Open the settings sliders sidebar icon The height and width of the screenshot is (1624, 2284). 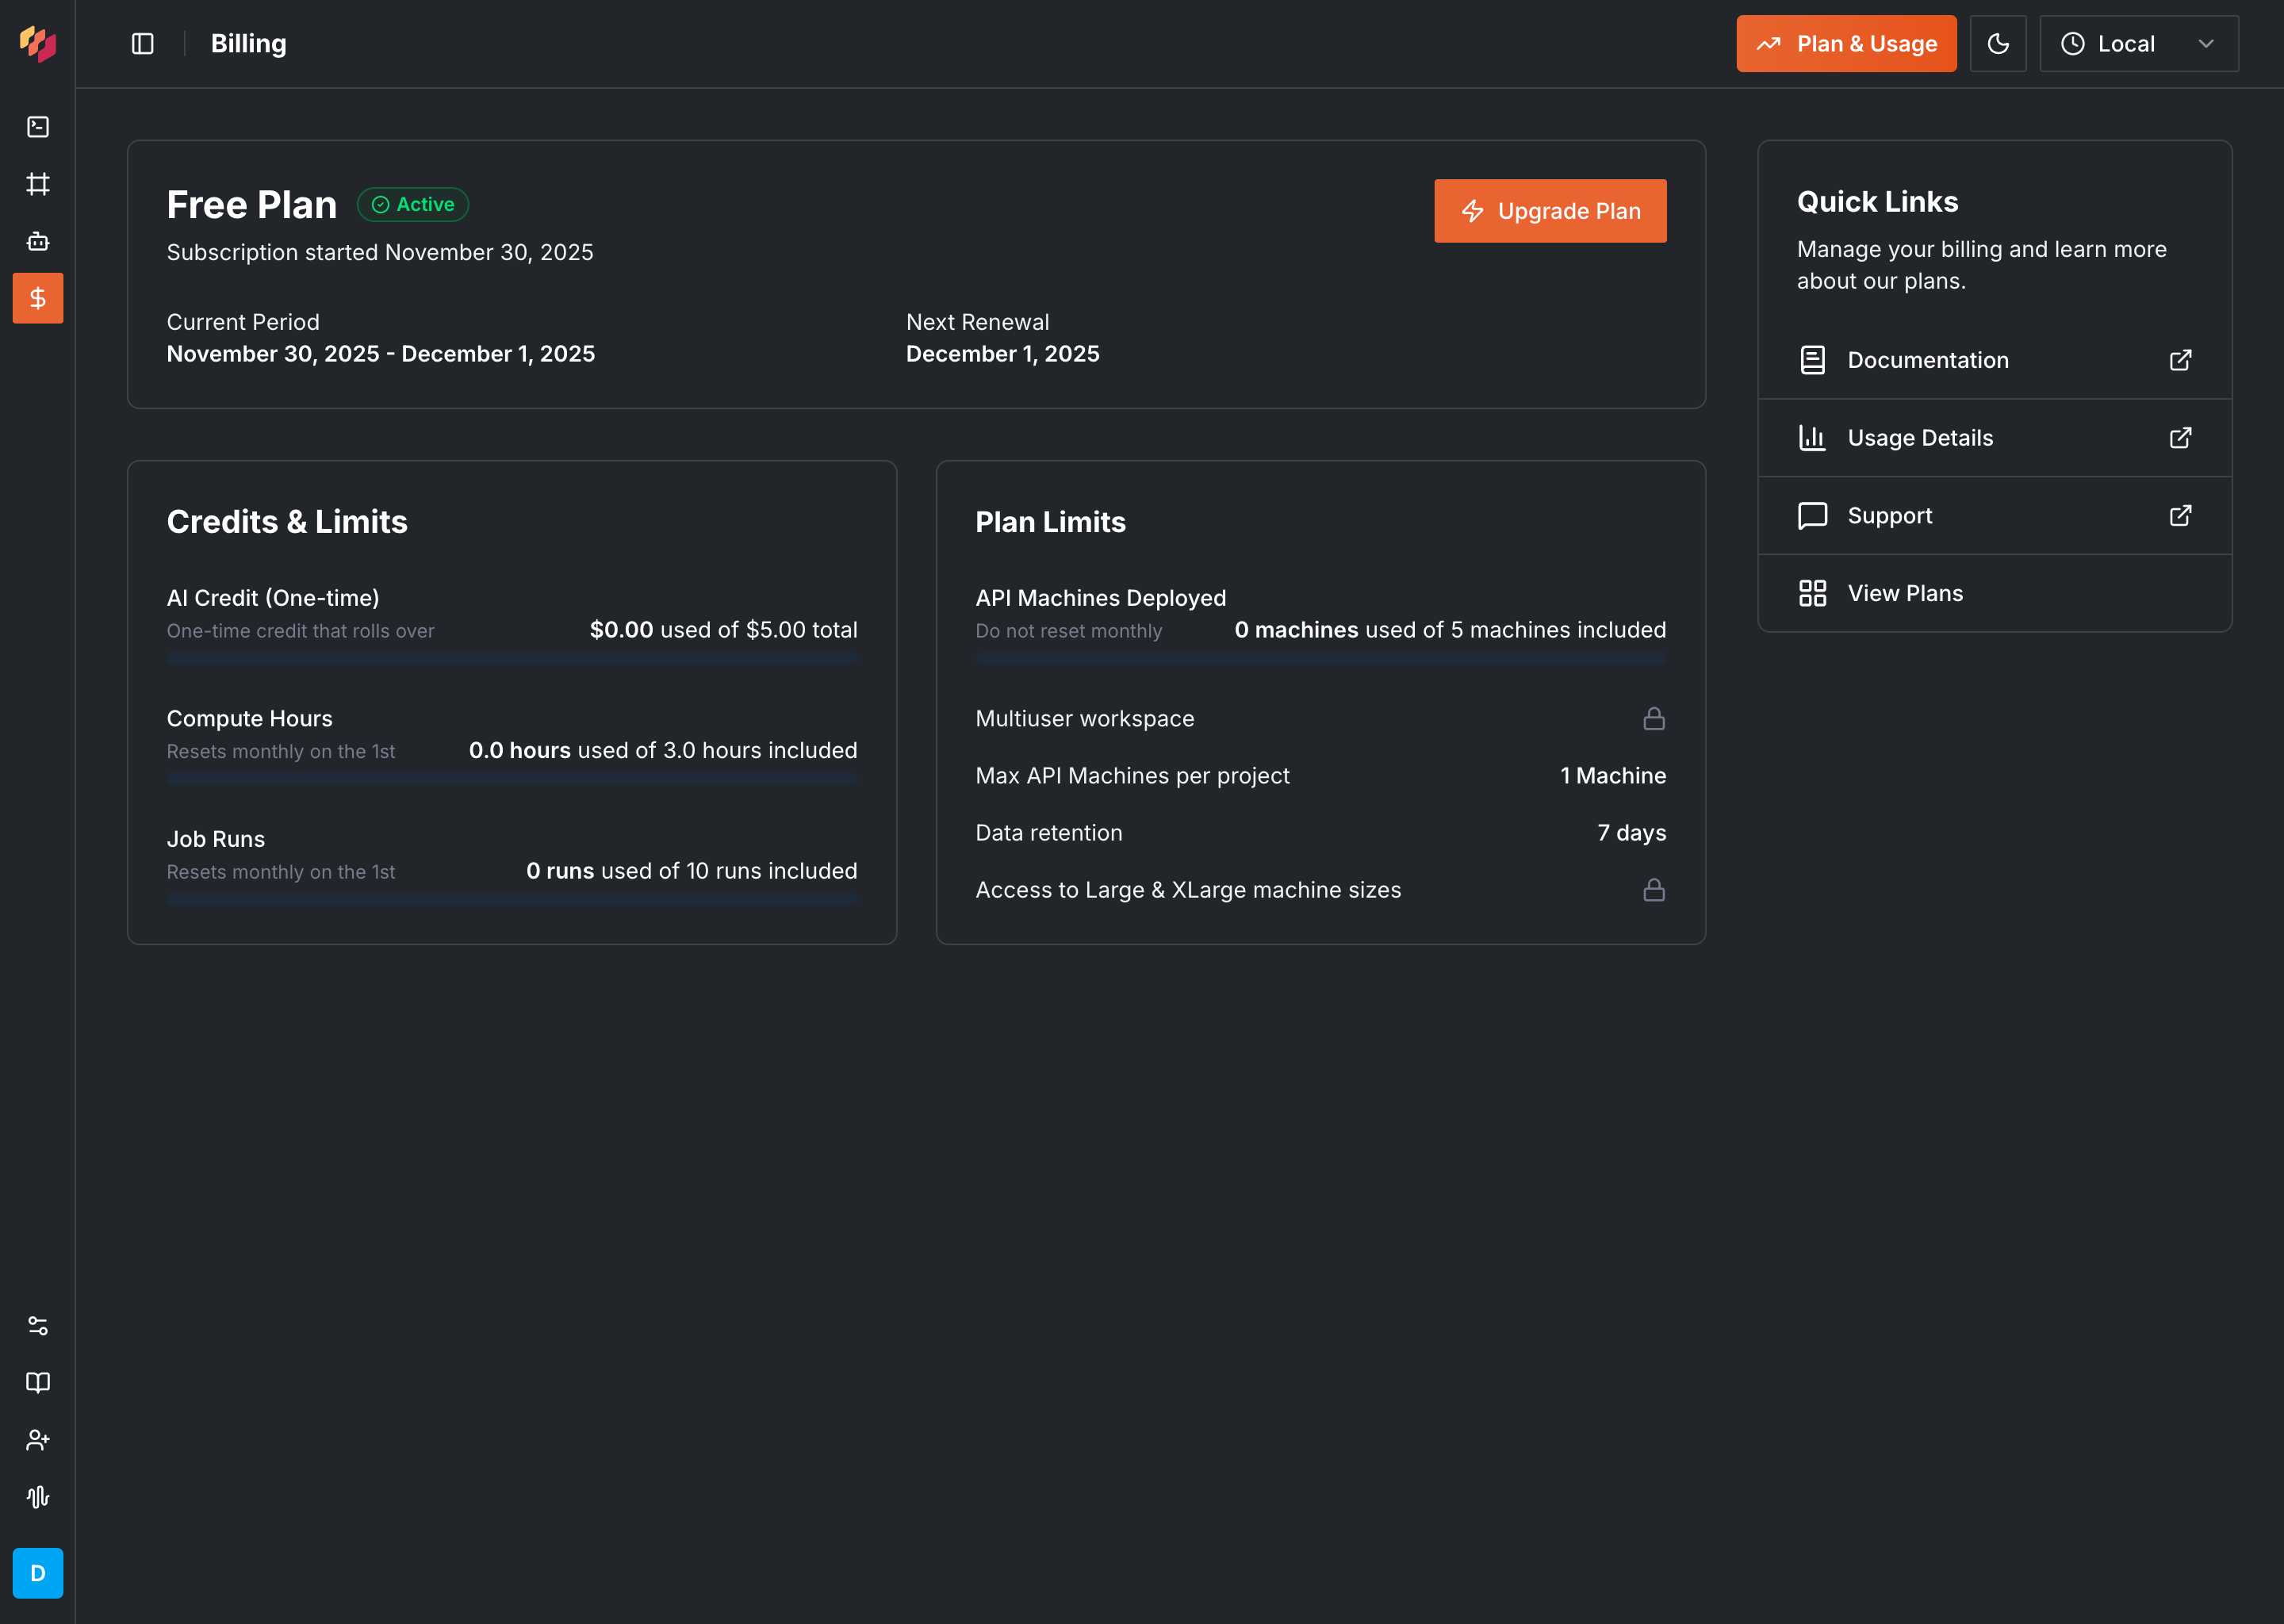38,1326
